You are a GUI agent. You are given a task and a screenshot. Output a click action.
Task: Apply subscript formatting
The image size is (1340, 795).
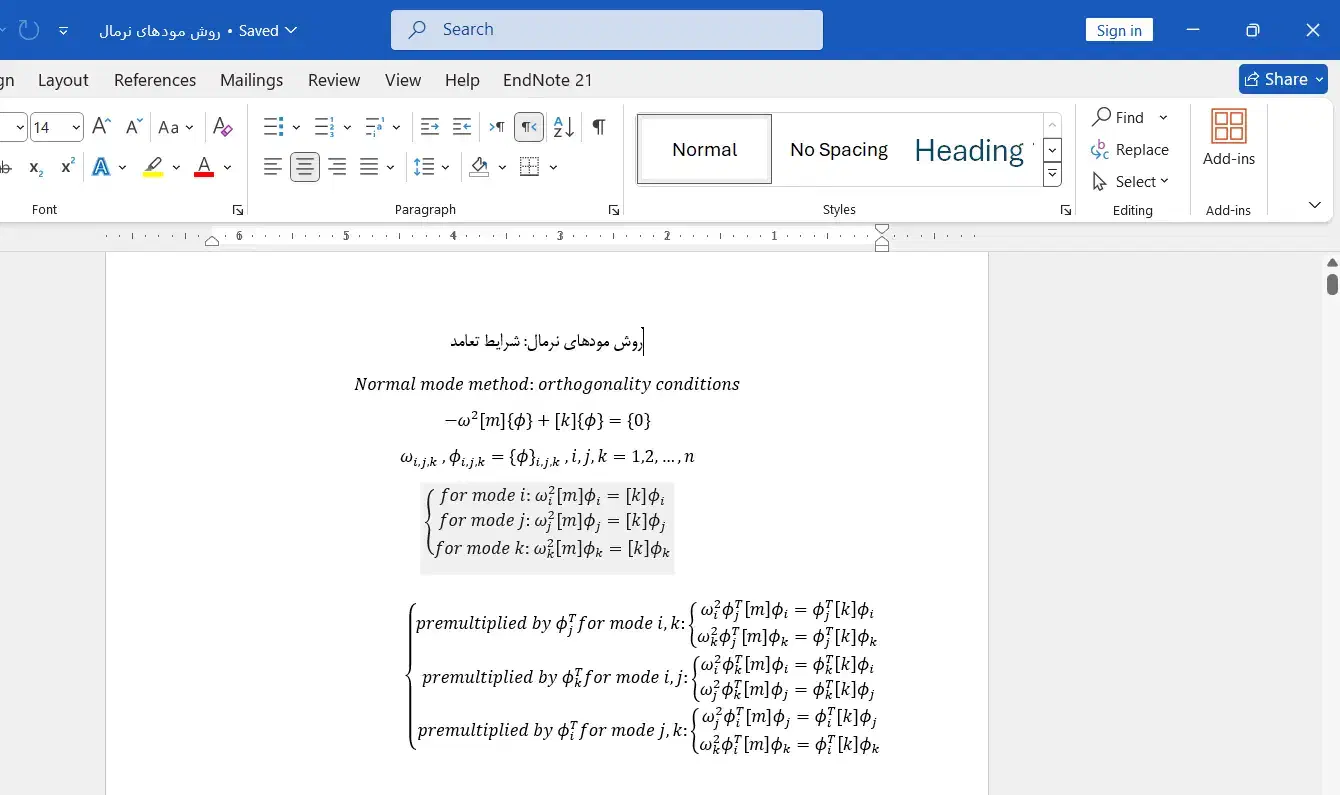[36, 167]
